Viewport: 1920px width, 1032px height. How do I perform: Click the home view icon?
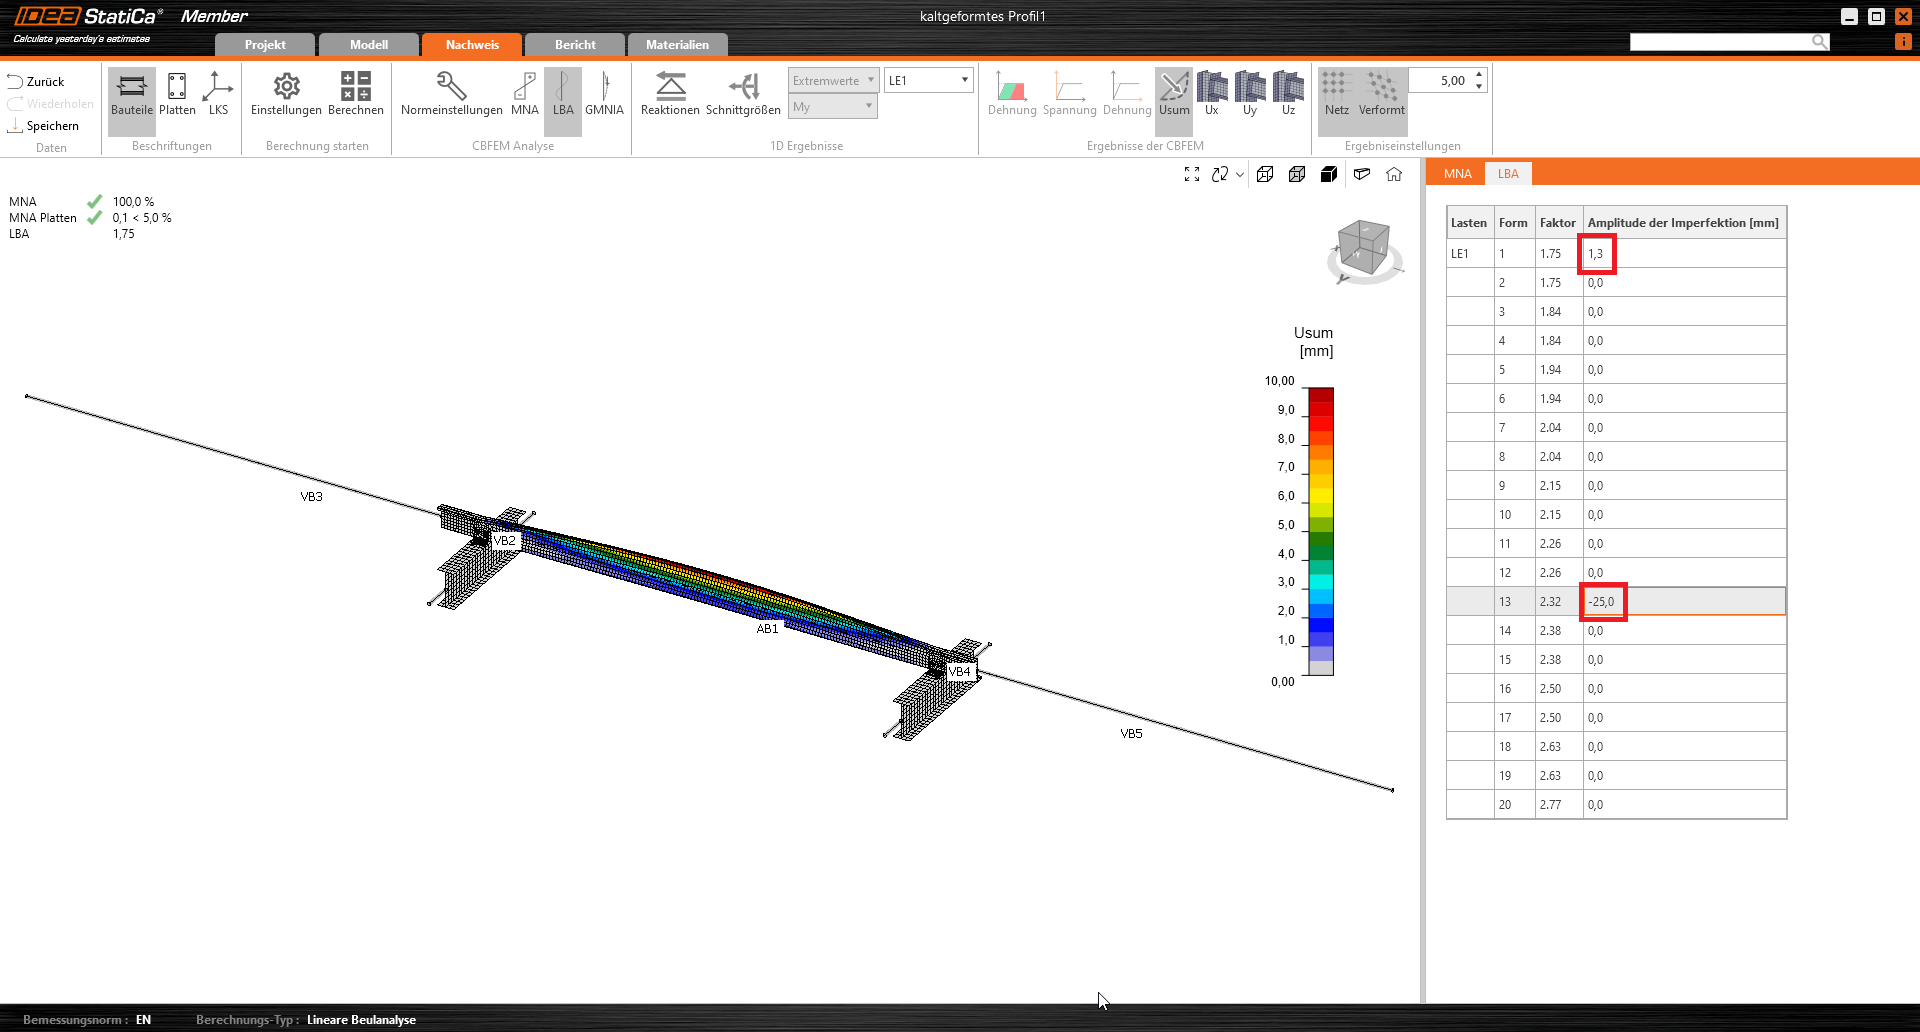1394,174
